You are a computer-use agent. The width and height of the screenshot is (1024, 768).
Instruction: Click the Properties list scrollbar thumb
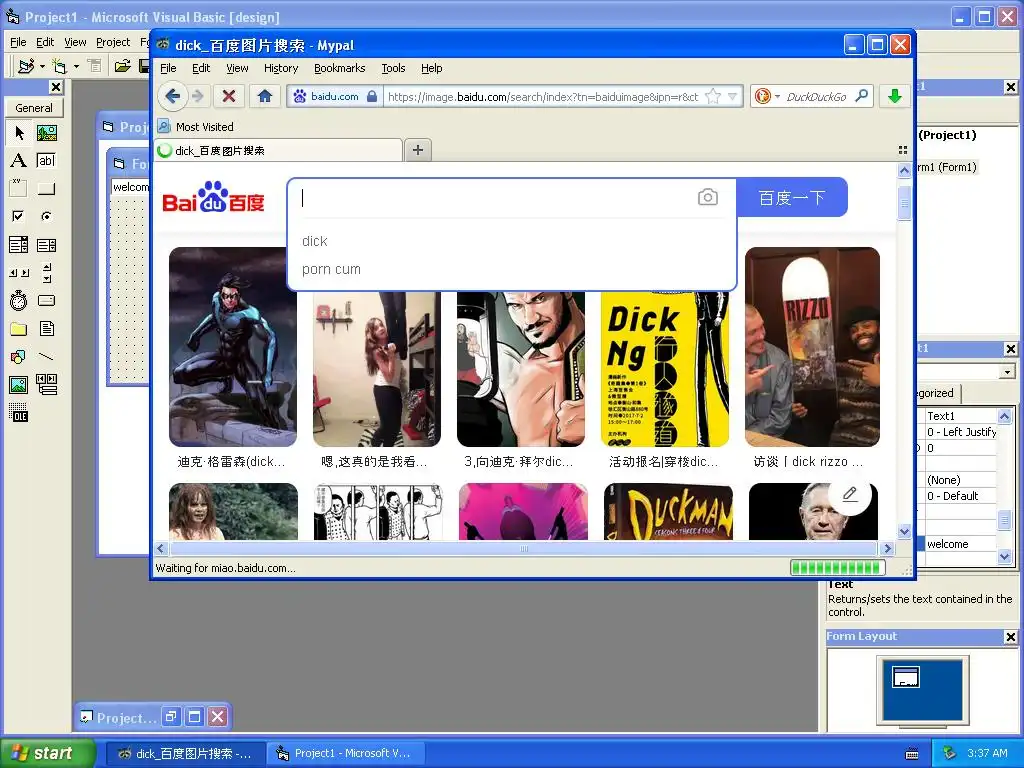(x=1004, y=519)
